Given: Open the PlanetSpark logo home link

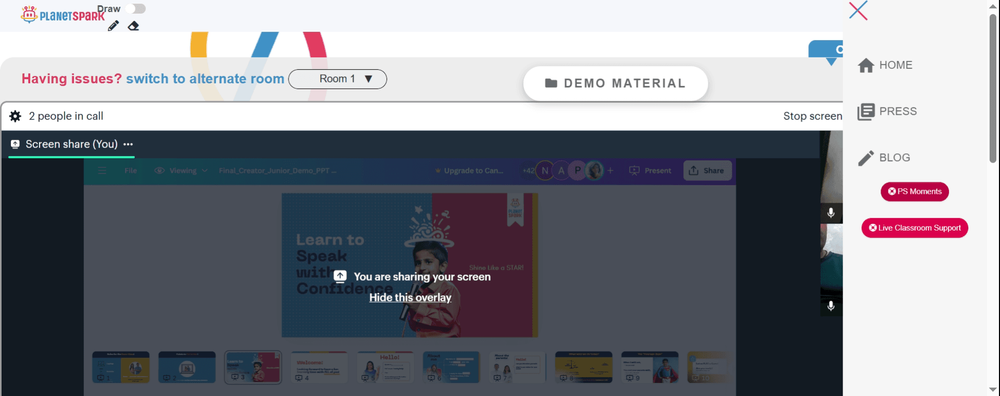Looking at the screenshot, I should click(62, 15).
